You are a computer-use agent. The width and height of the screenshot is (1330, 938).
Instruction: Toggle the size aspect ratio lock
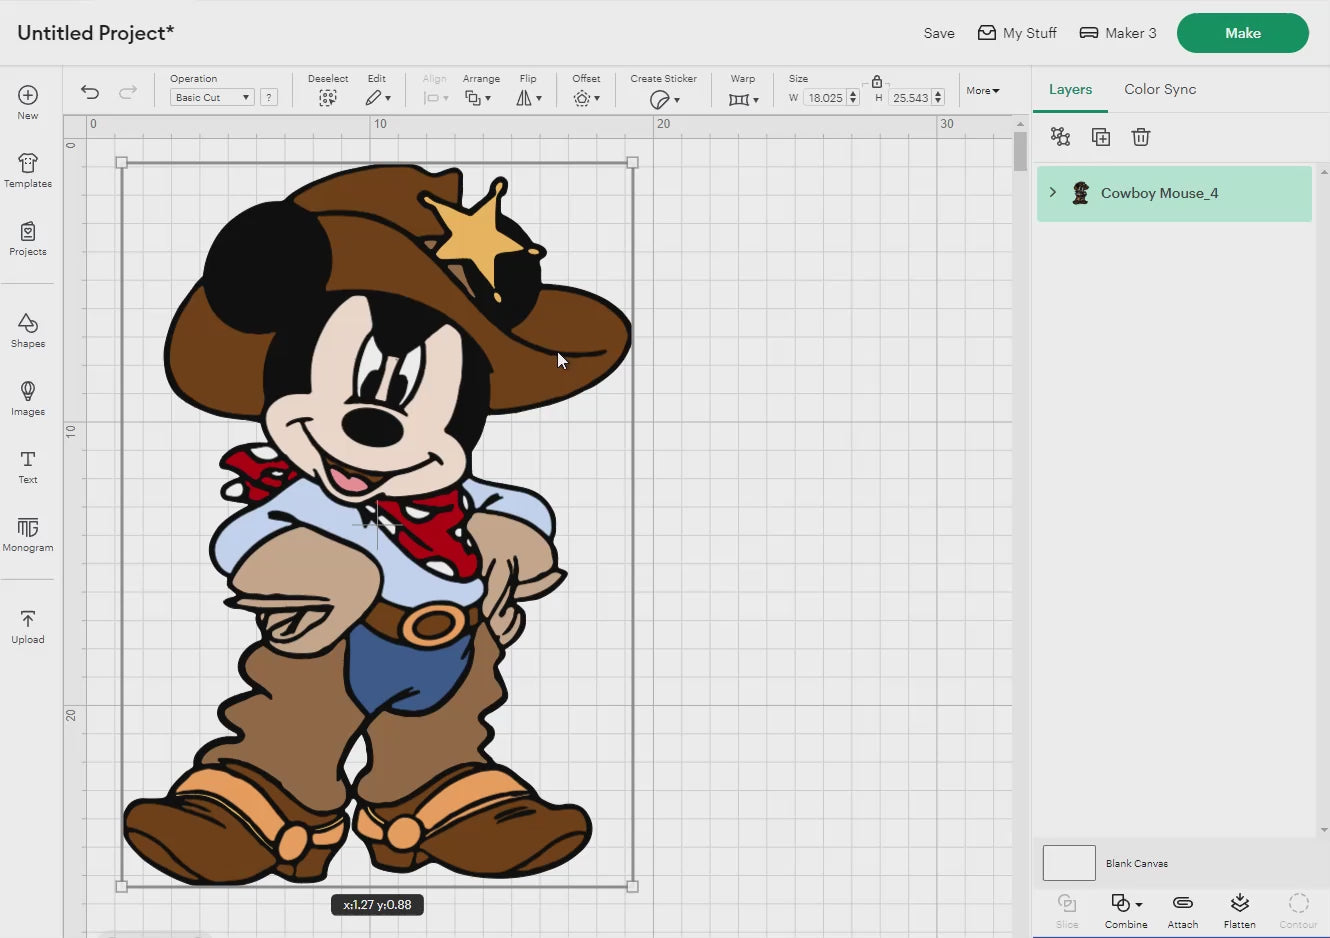pyautogui.click(x=876, y=81)
